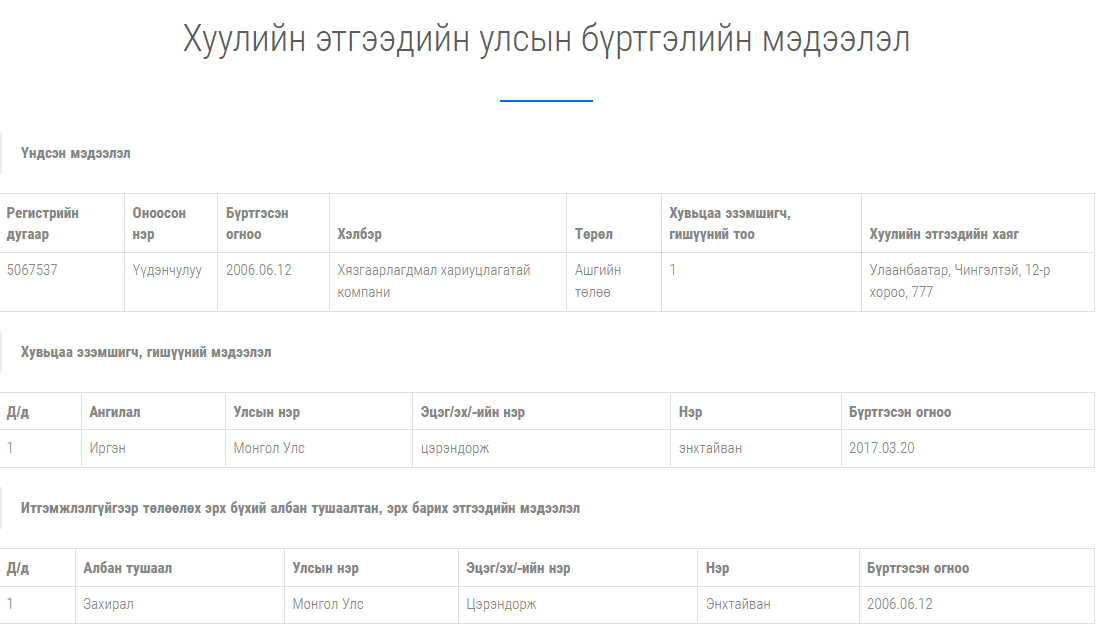The height and width of the screenshot is (628, 1110).
Task: Click the date 2017.03.20
Action: [881, 448]
